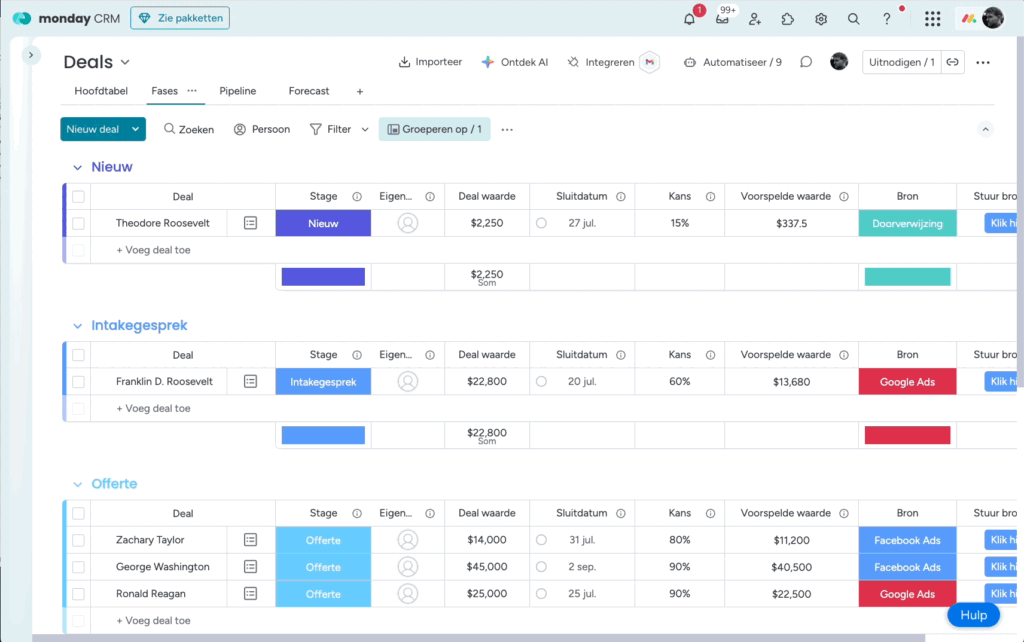1024x642 pixels.
Task: Open the board discussion speech bubble
Action: point(806,62)
